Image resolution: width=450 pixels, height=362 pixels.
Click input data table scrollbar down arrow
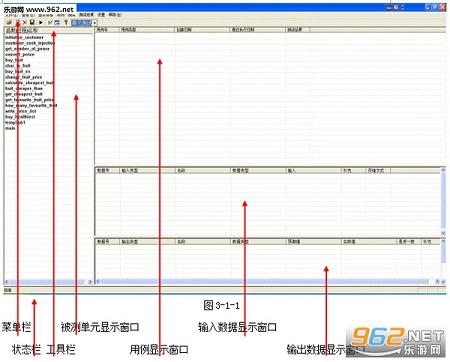coord(443,233)
